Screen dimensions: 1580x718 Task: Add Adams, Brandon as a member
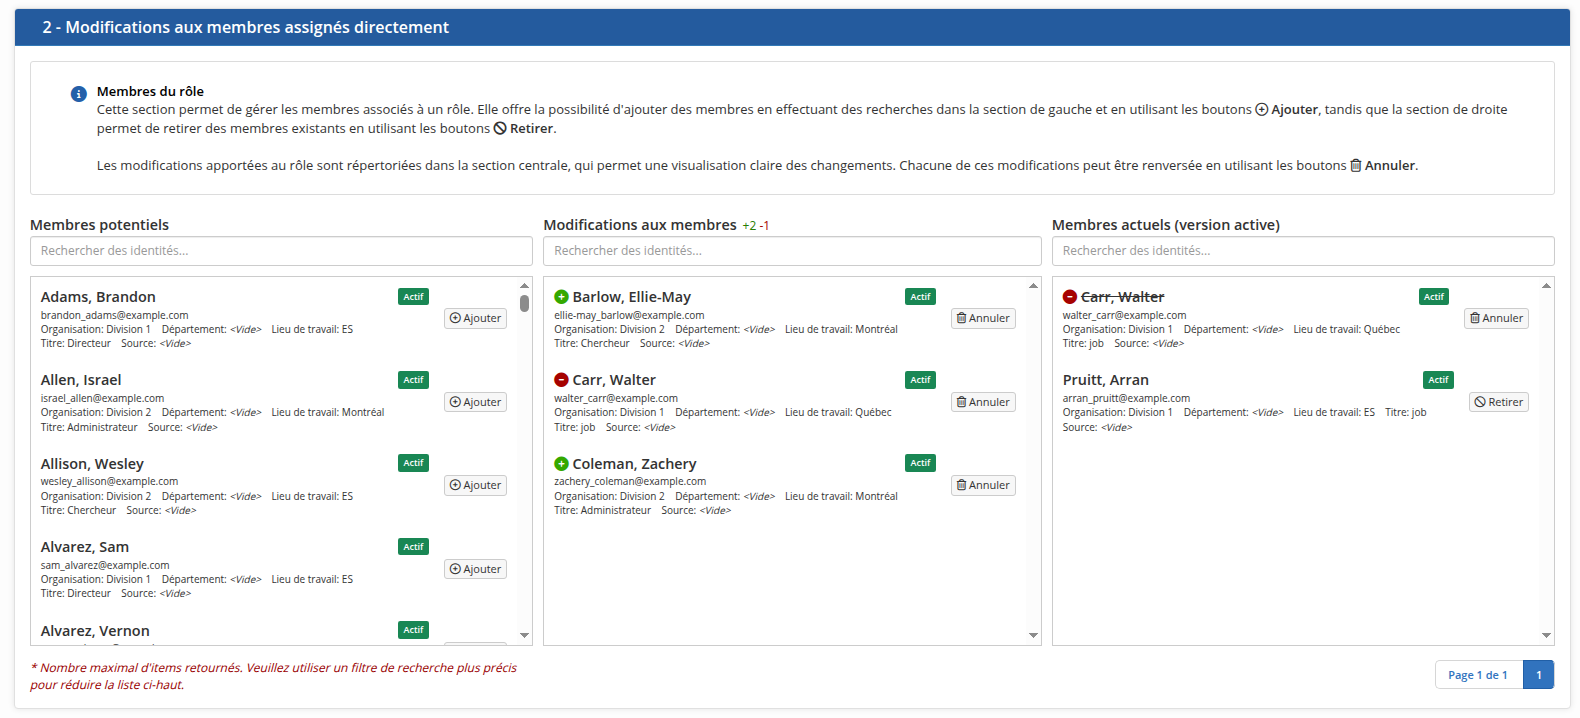coord(475,319)
